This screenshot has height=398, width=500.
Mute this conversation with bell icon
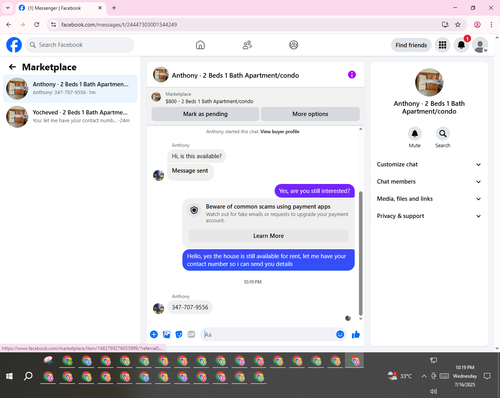tap(415, 134)
